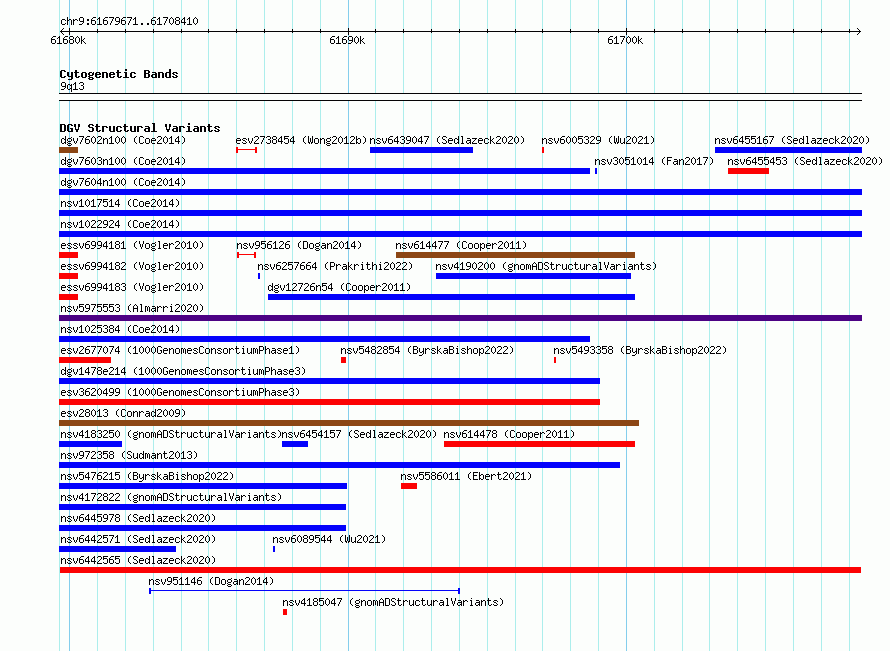Click esv2677074 (1000GenomesConsortiumPhase1) label

(180, 350)
